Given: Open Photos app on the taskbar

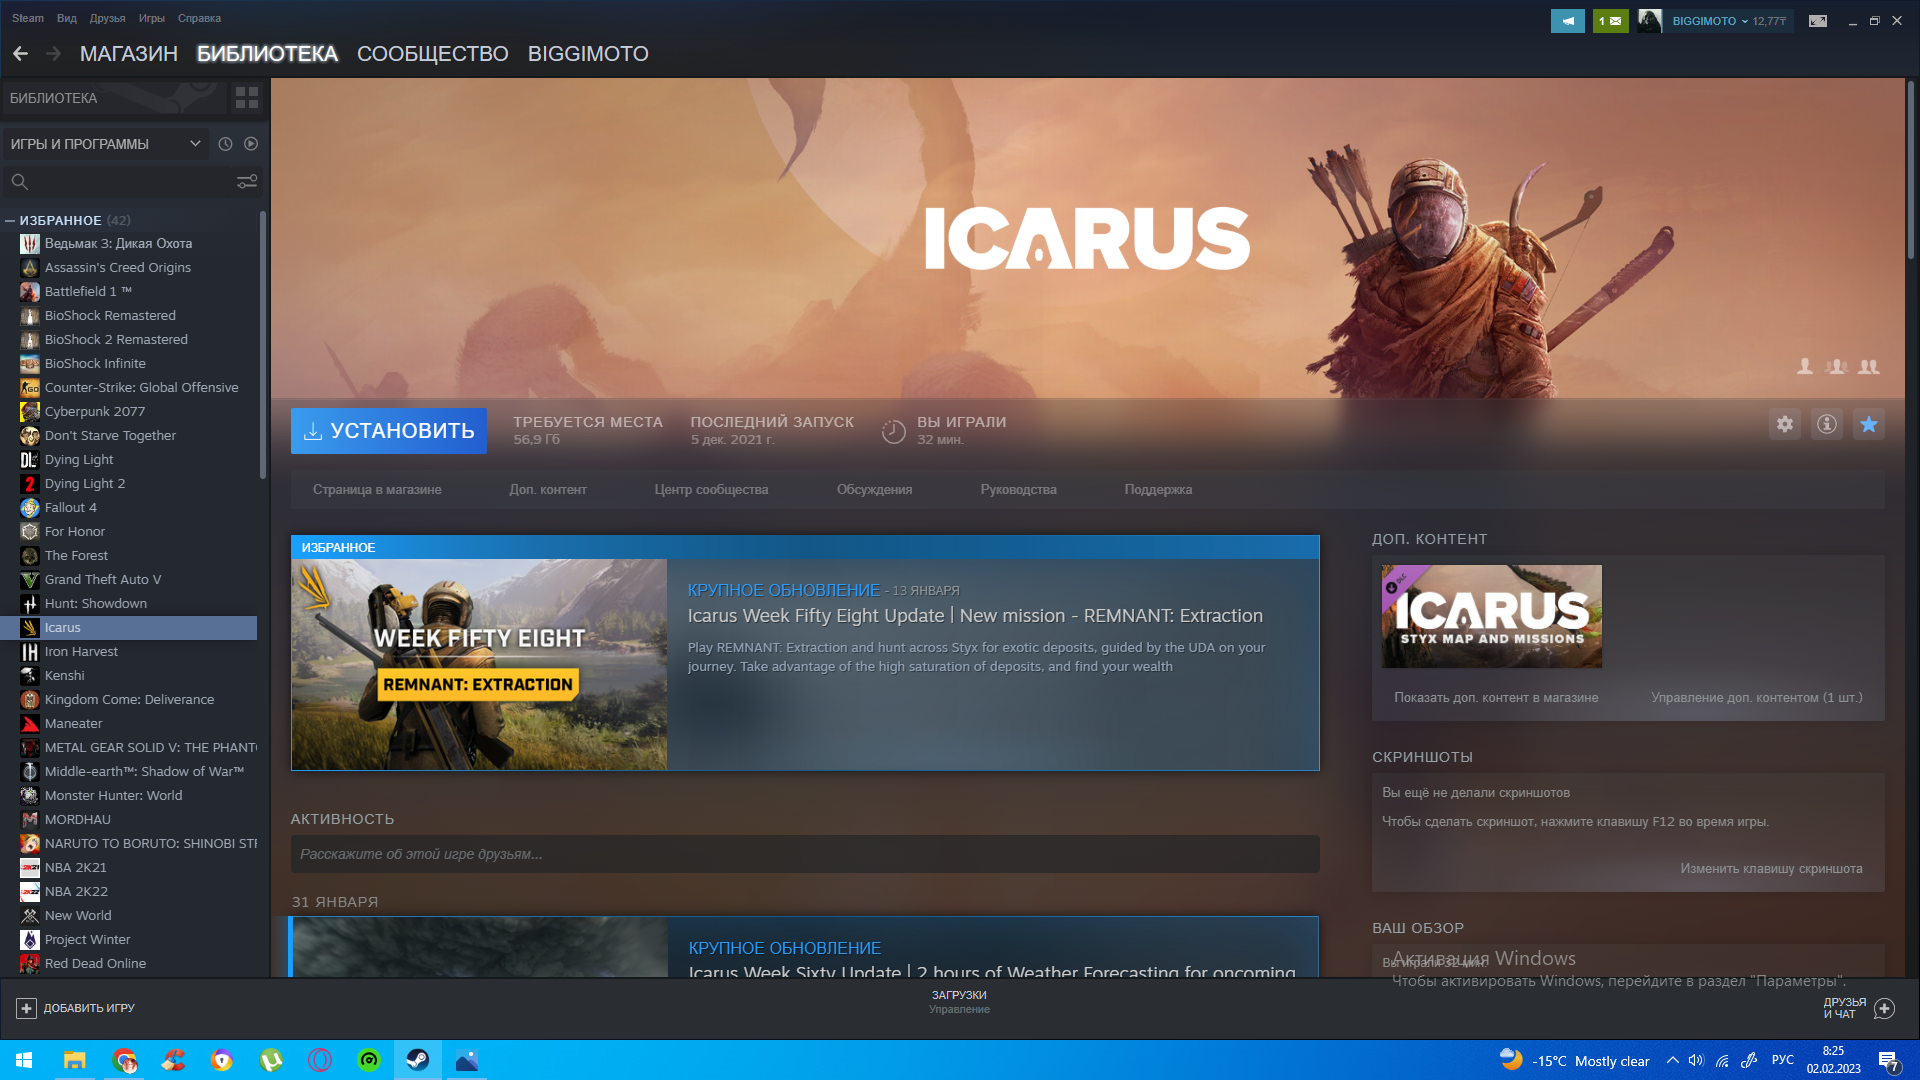Looking at the screenshot, I should pos(467,1060).
